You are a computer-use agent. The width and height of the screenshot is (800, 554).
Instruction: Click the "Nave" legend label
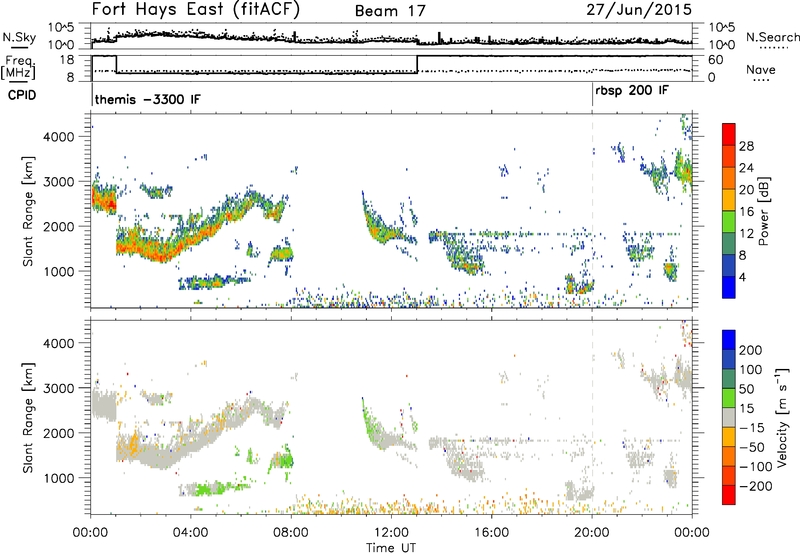[x=761, y=69]
